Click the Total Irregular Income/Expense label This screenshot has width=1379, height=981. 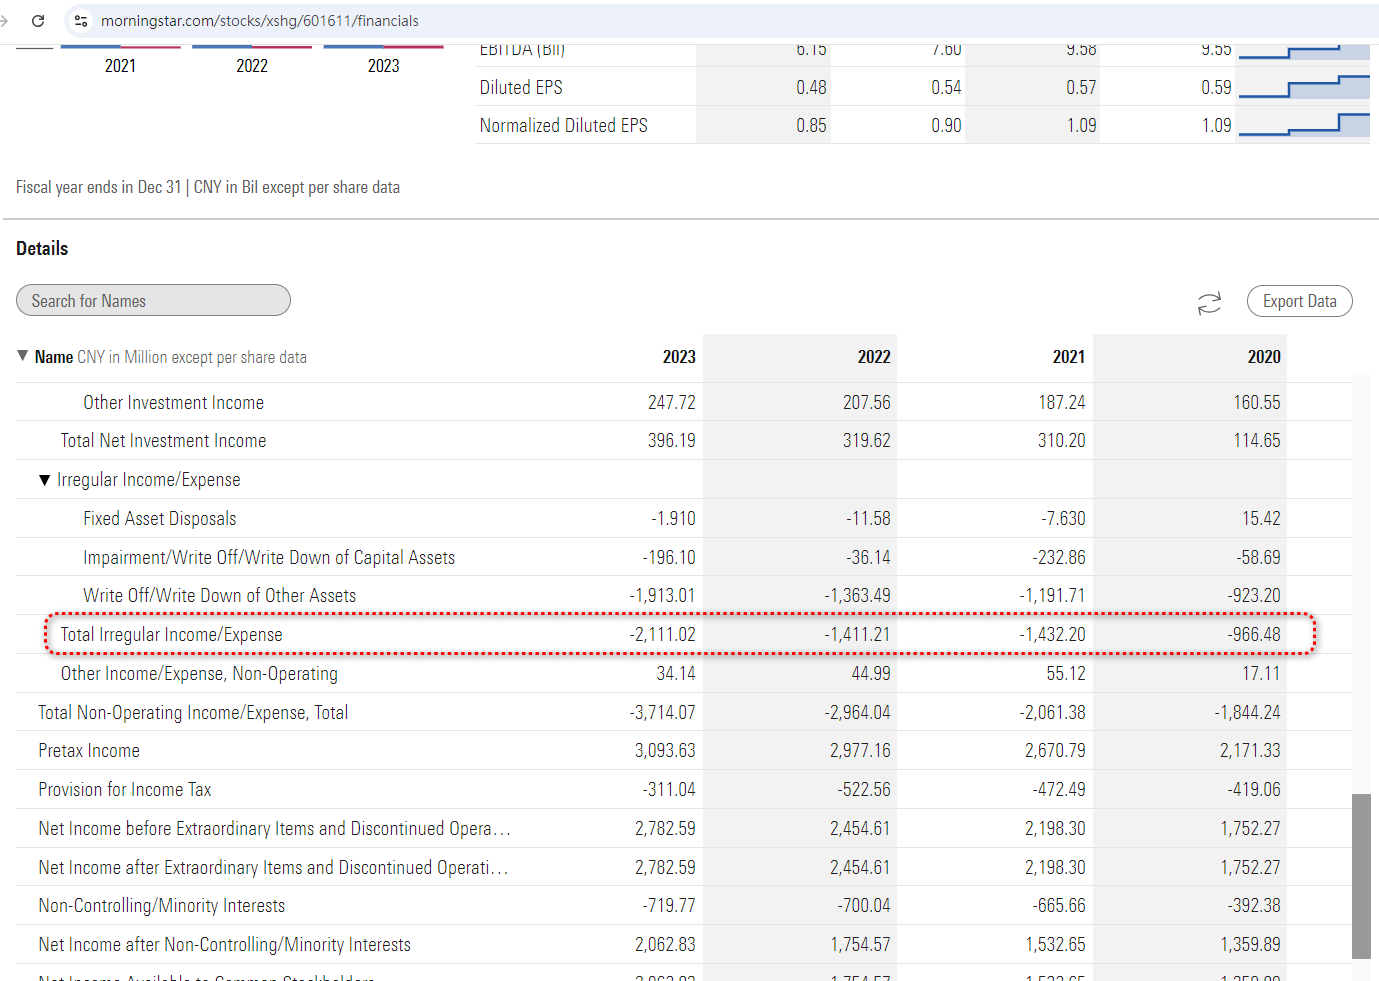(x=171, y=634)
